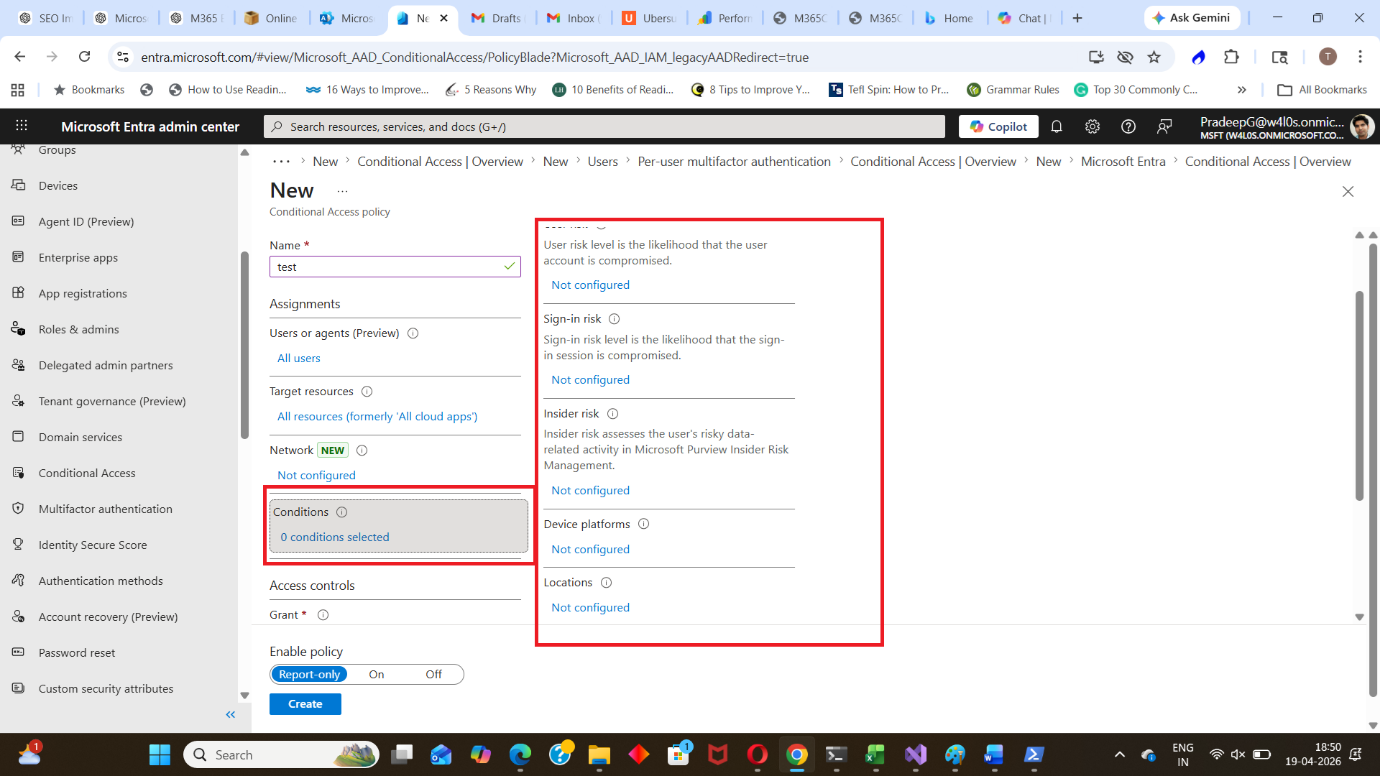Image resolution: width=1380 pixels, height=776 pixels.
Task: Select Authentication methods in sidebar
Action: point(100,581)
